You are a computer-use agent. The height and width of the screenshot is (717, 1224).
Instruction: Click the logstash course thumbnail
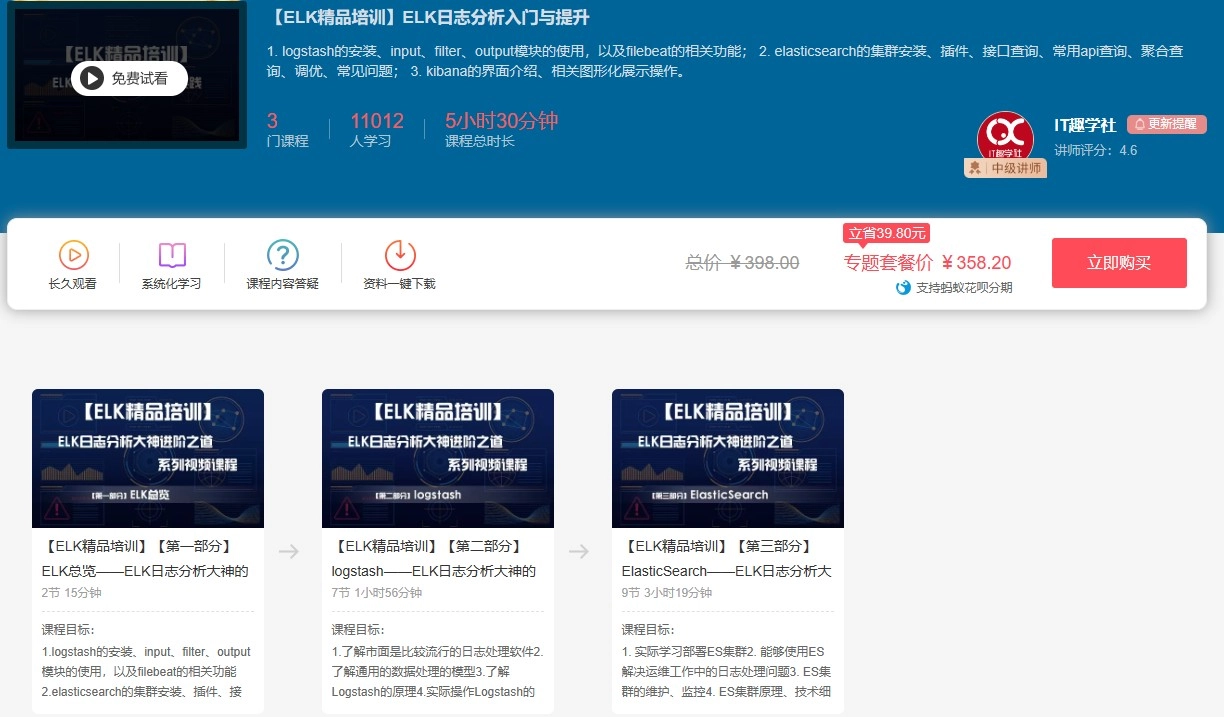point(437,457)
